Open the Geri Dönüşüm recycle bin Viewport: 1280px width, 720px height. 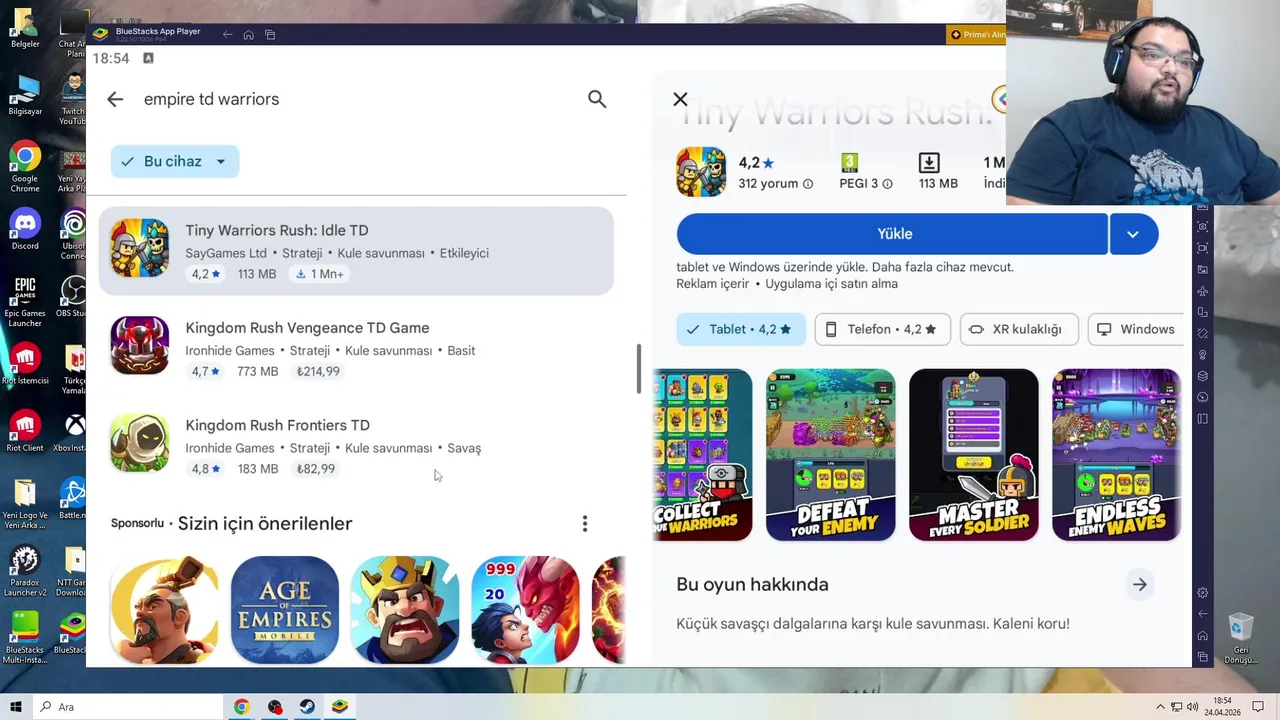1241,639
